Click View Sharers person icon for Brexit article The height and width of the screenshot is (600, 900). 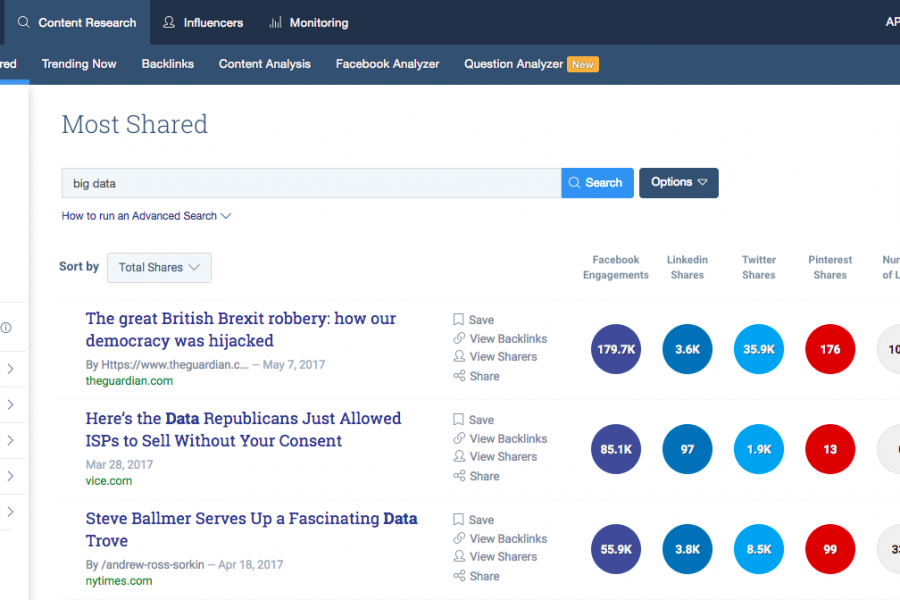click(459, 356)
